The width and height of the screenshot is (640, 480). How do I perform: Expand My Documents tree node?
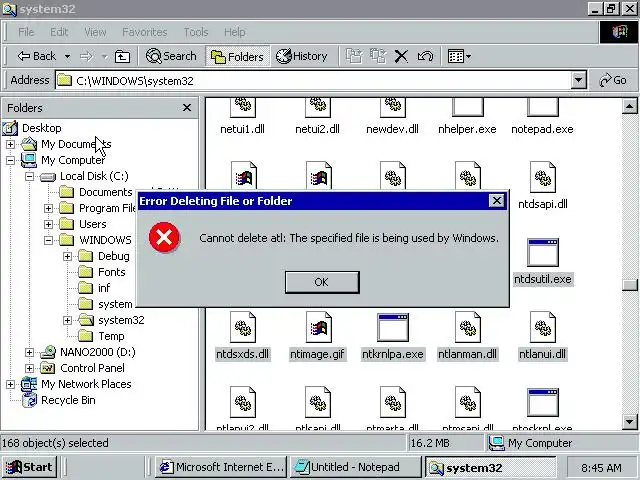pos(11,144)
